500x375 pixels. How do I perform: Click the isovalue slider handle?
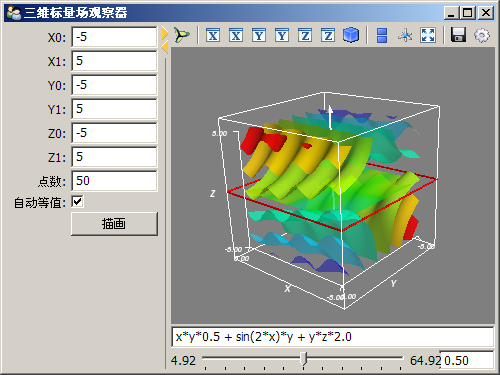[303, 359]
